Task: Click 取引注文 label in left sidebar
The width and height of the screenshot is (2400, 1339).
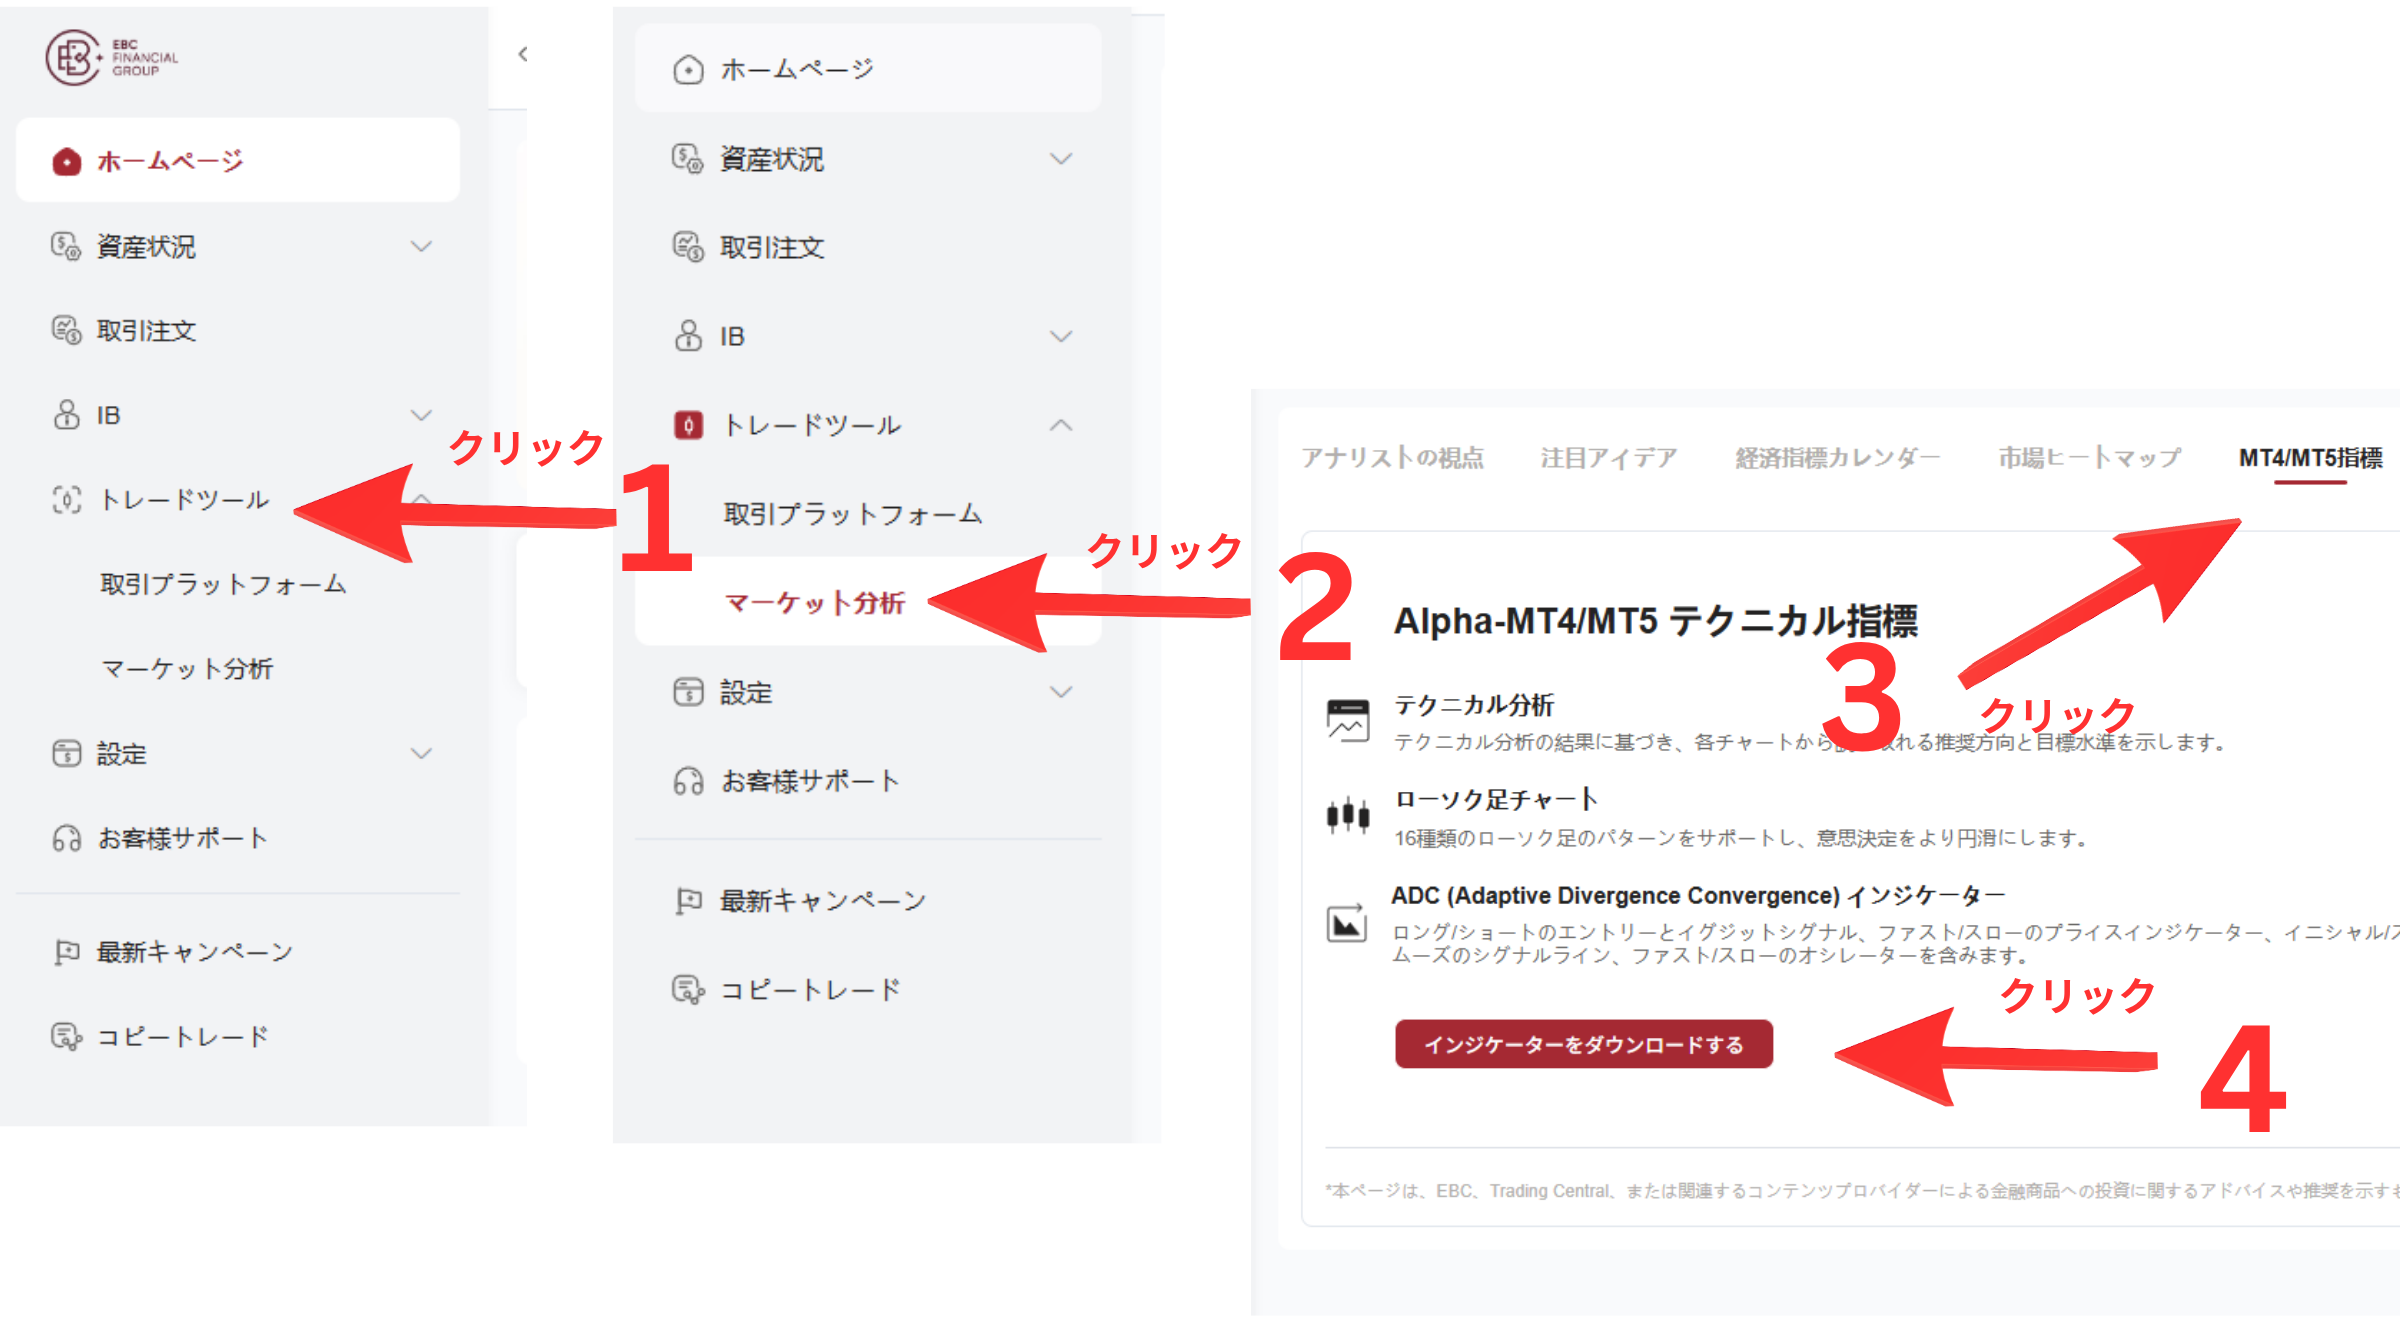Action: click(x=146, y=330)
